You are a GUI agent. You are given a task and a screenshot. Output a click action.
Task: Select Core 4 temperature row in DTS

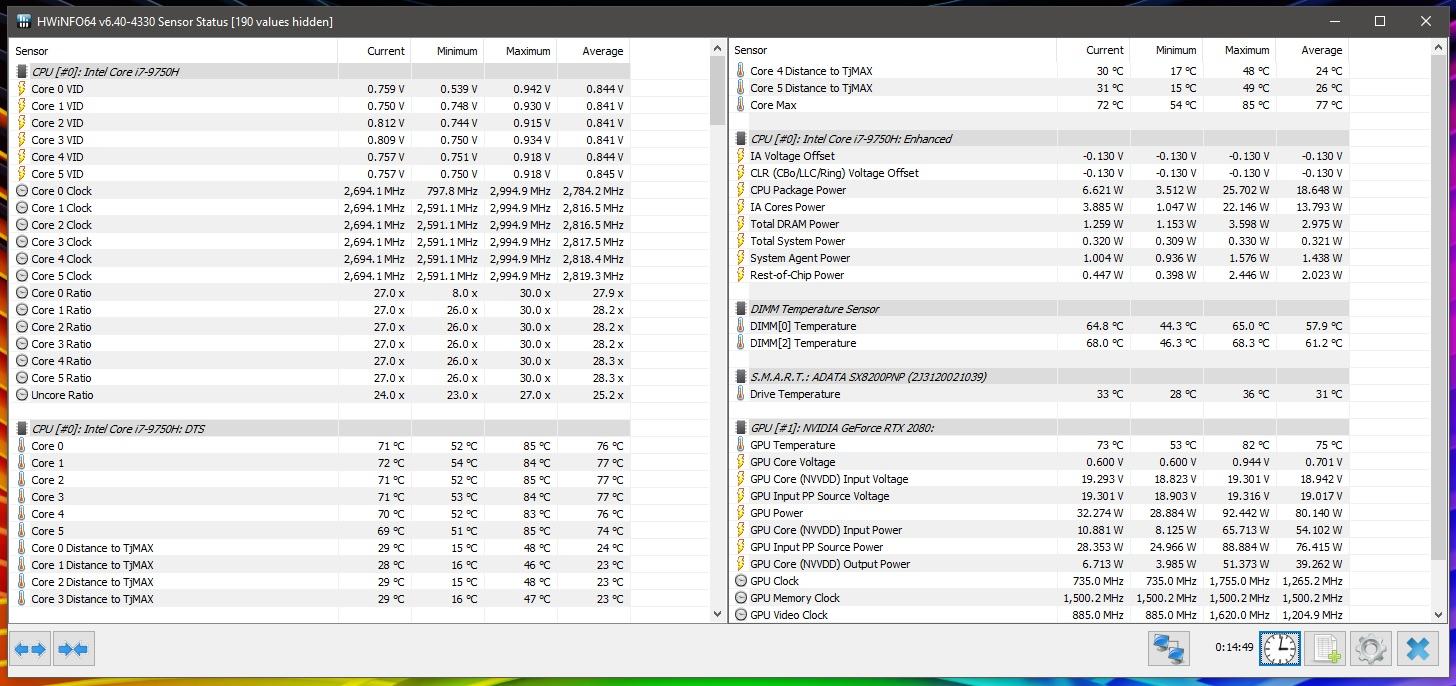pyautogui.click(x=320, y=514)
